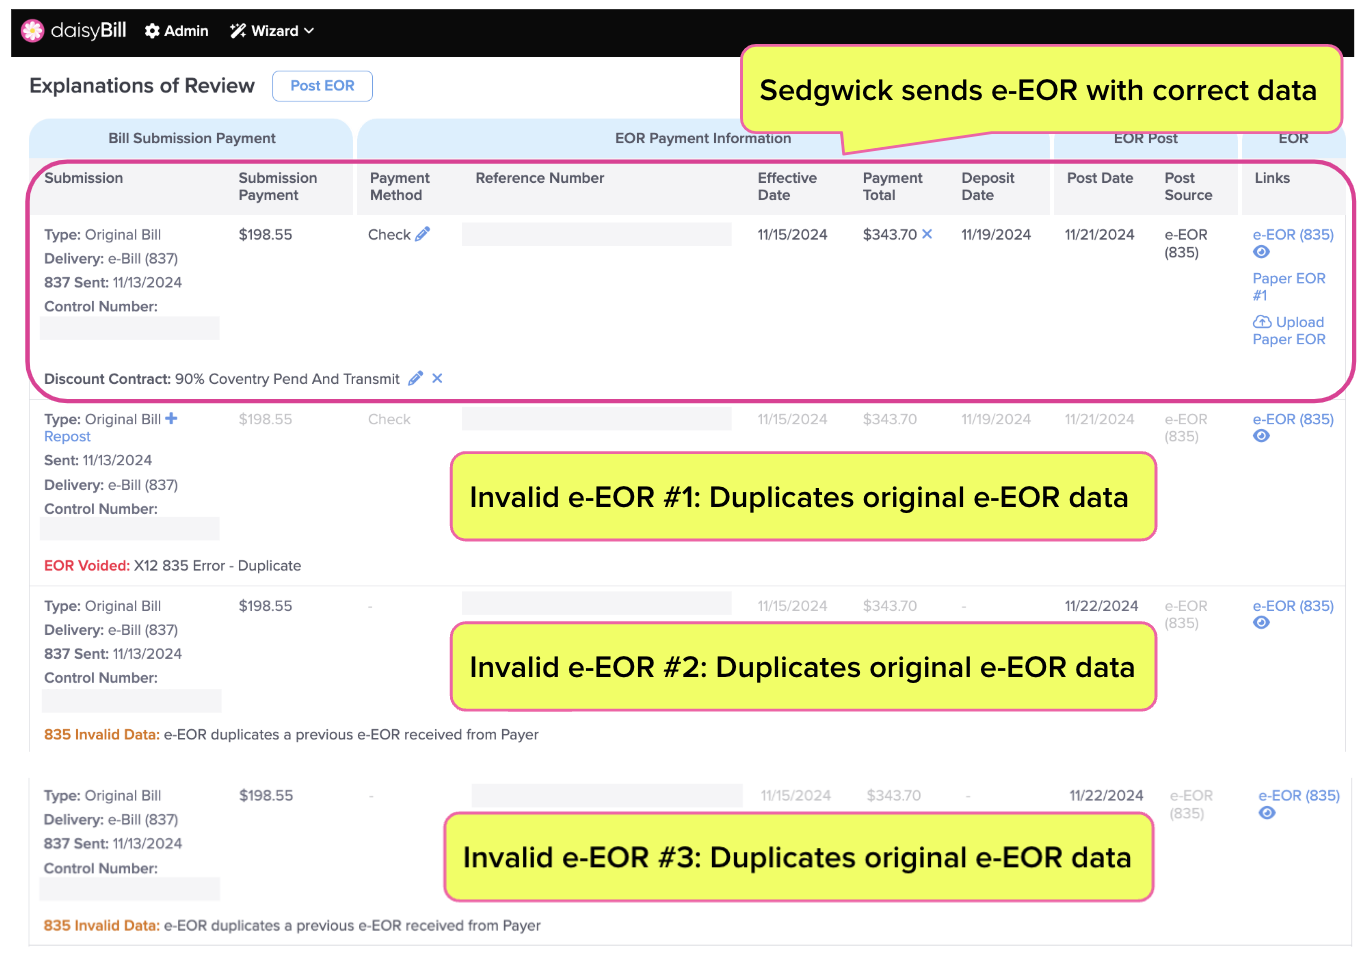Select the first Control Number field
Image resolution: width=1368 pixels, height=966 pixels.
click(129, 328)
